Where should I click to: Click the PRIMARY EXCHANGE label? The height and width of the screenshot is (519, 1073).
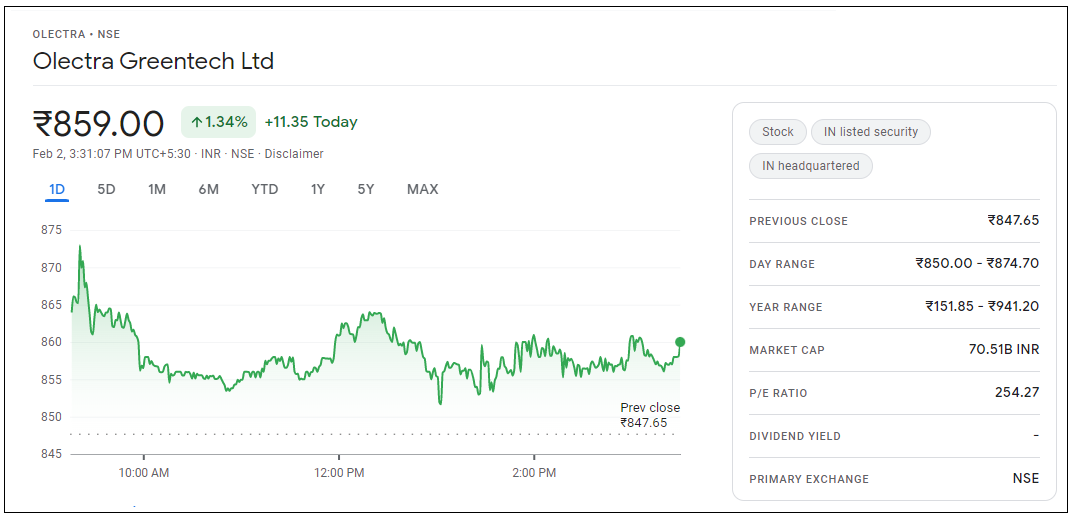click(x=809, y=479)
